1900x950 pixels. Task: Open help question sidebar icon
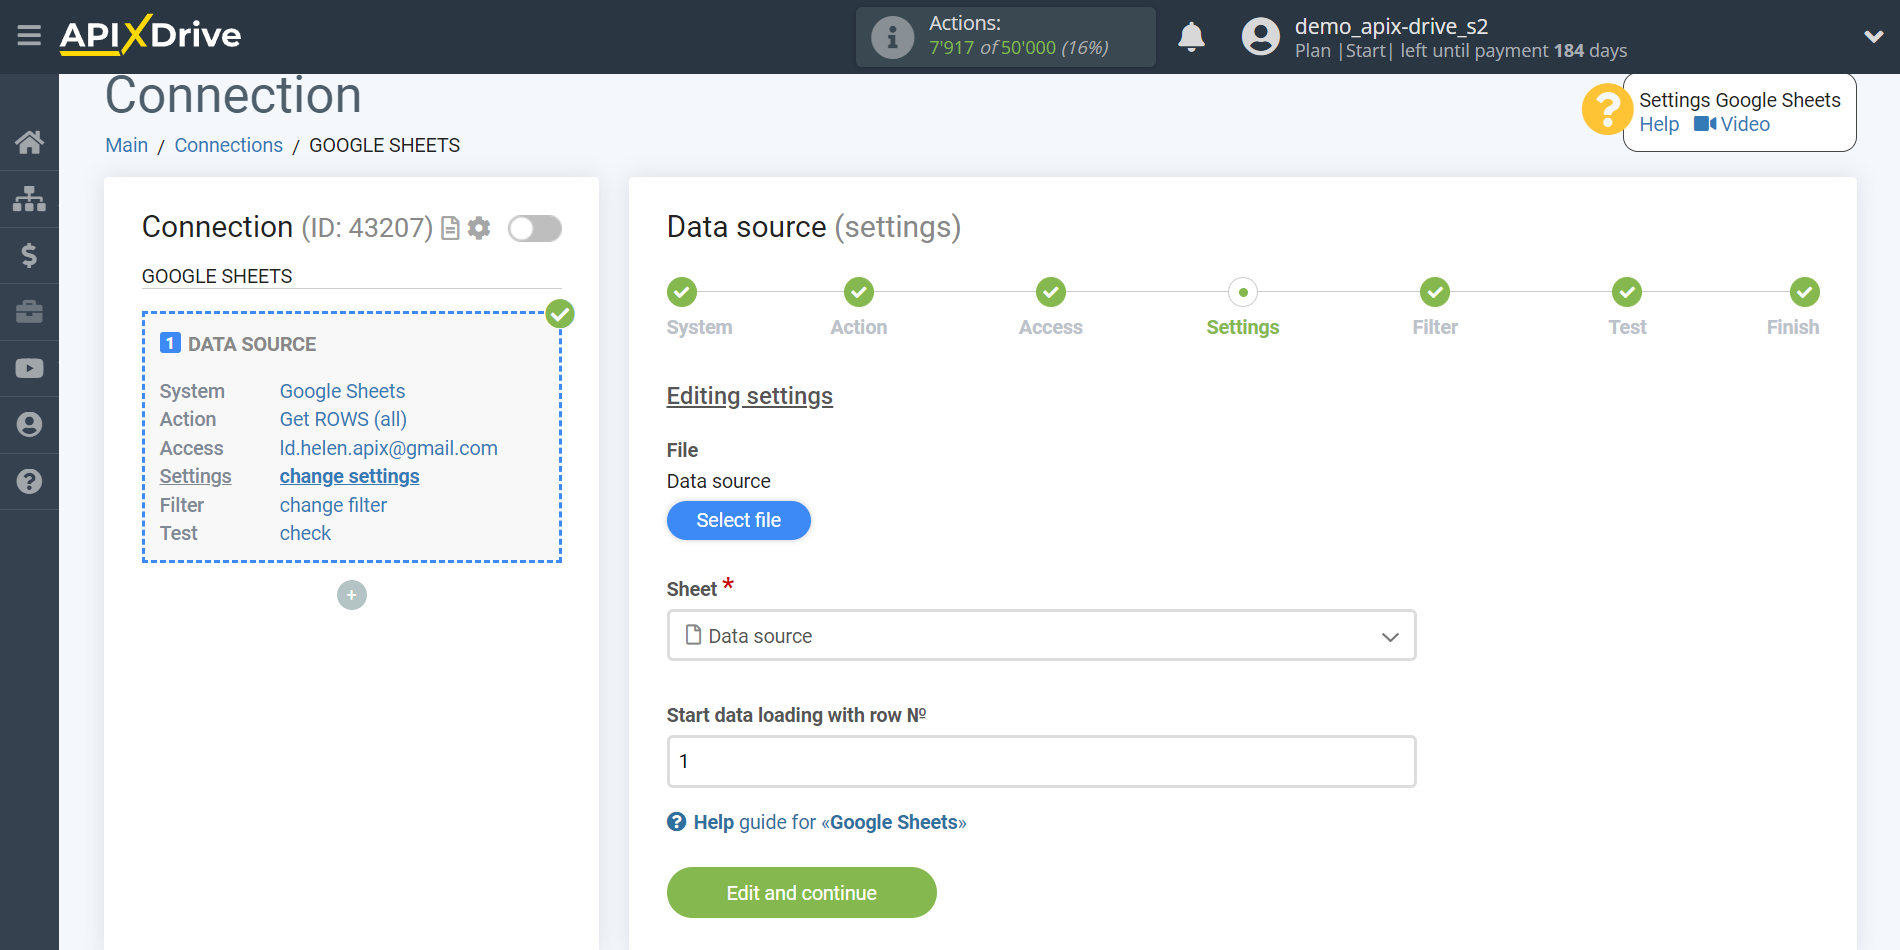tap(29, 481)
